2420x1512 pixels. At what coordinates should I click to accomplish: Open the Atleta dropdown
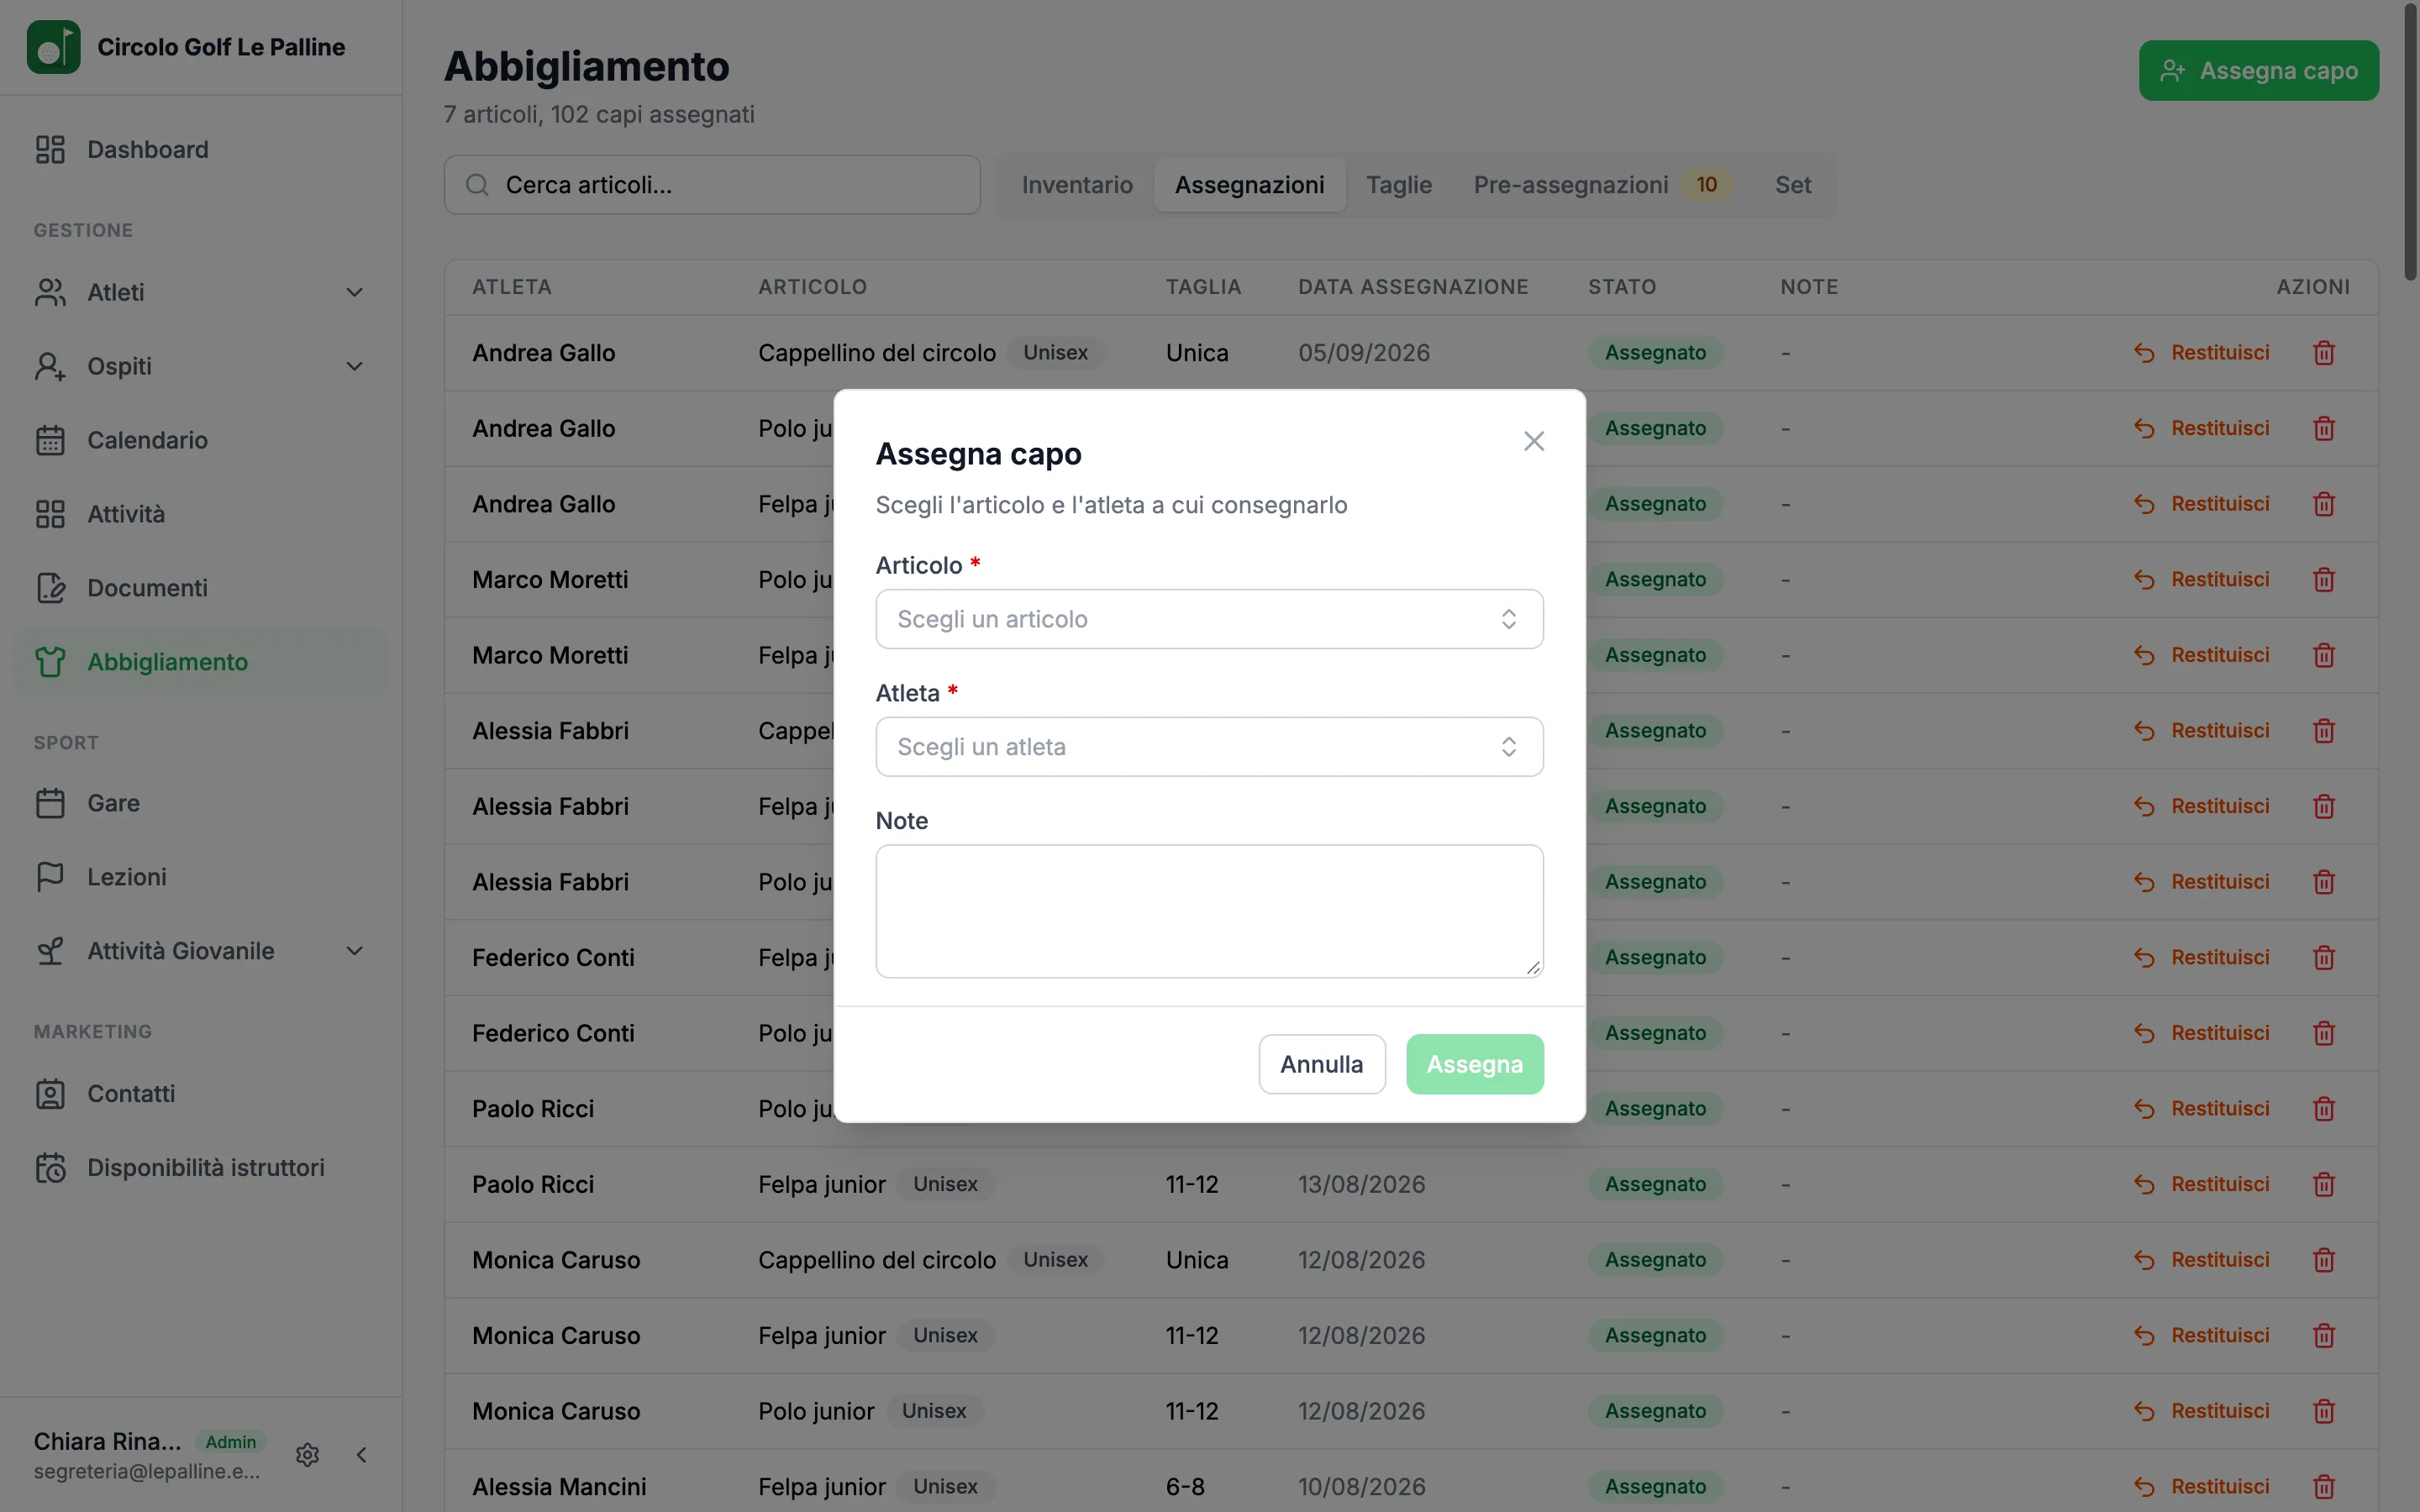tap(1209, 747)
